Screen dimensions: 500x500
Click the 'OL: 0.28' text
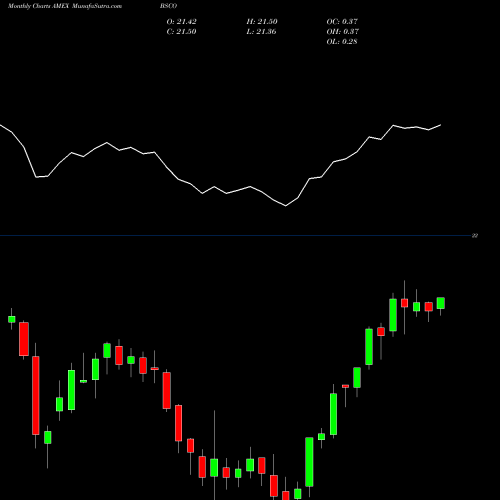pyautogui.click(x=342, y=42)
